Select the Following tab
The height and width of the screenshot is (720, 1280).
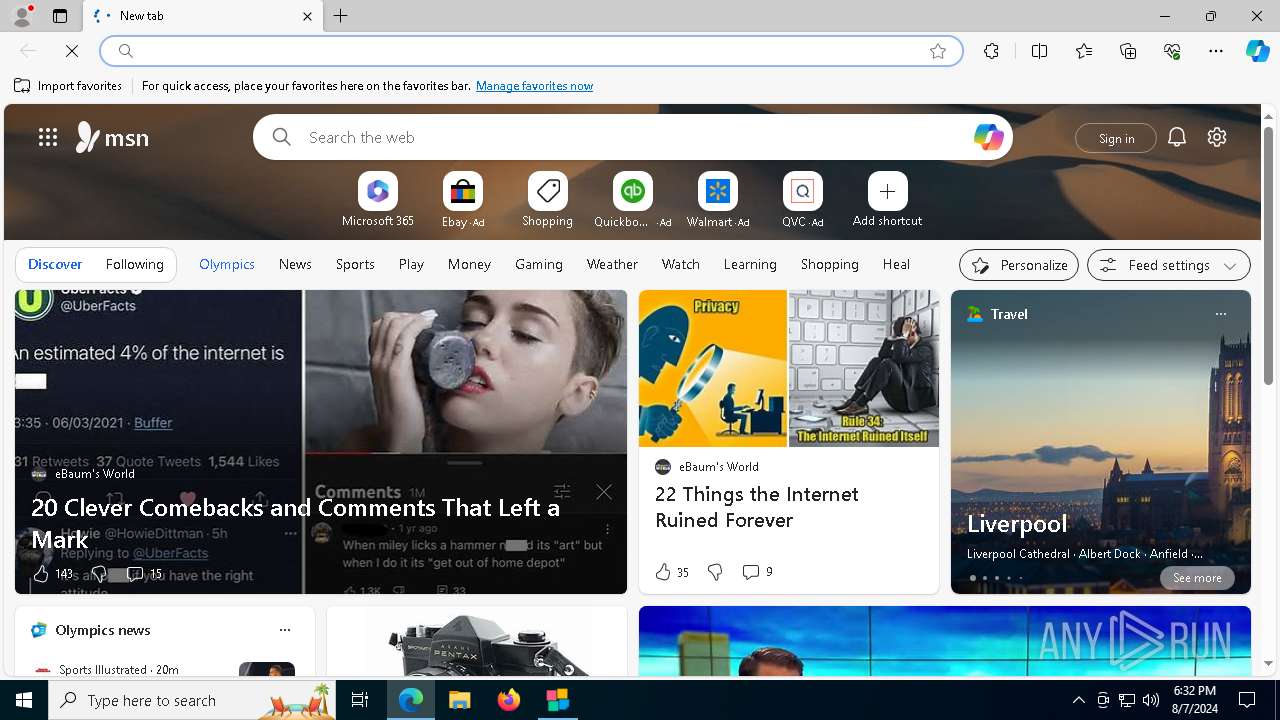pyautogui.click(x=135, y=264)
